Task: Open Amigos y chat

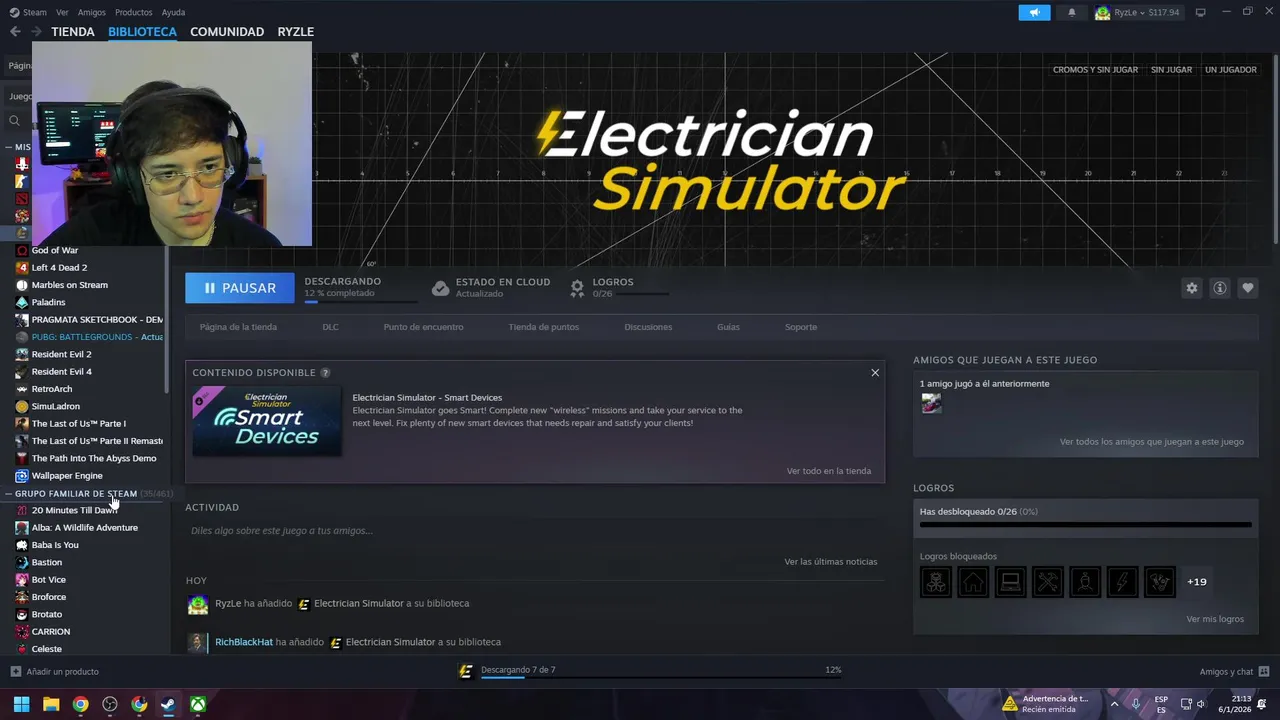Action: pyautogui.click(x=1234, y=672)
